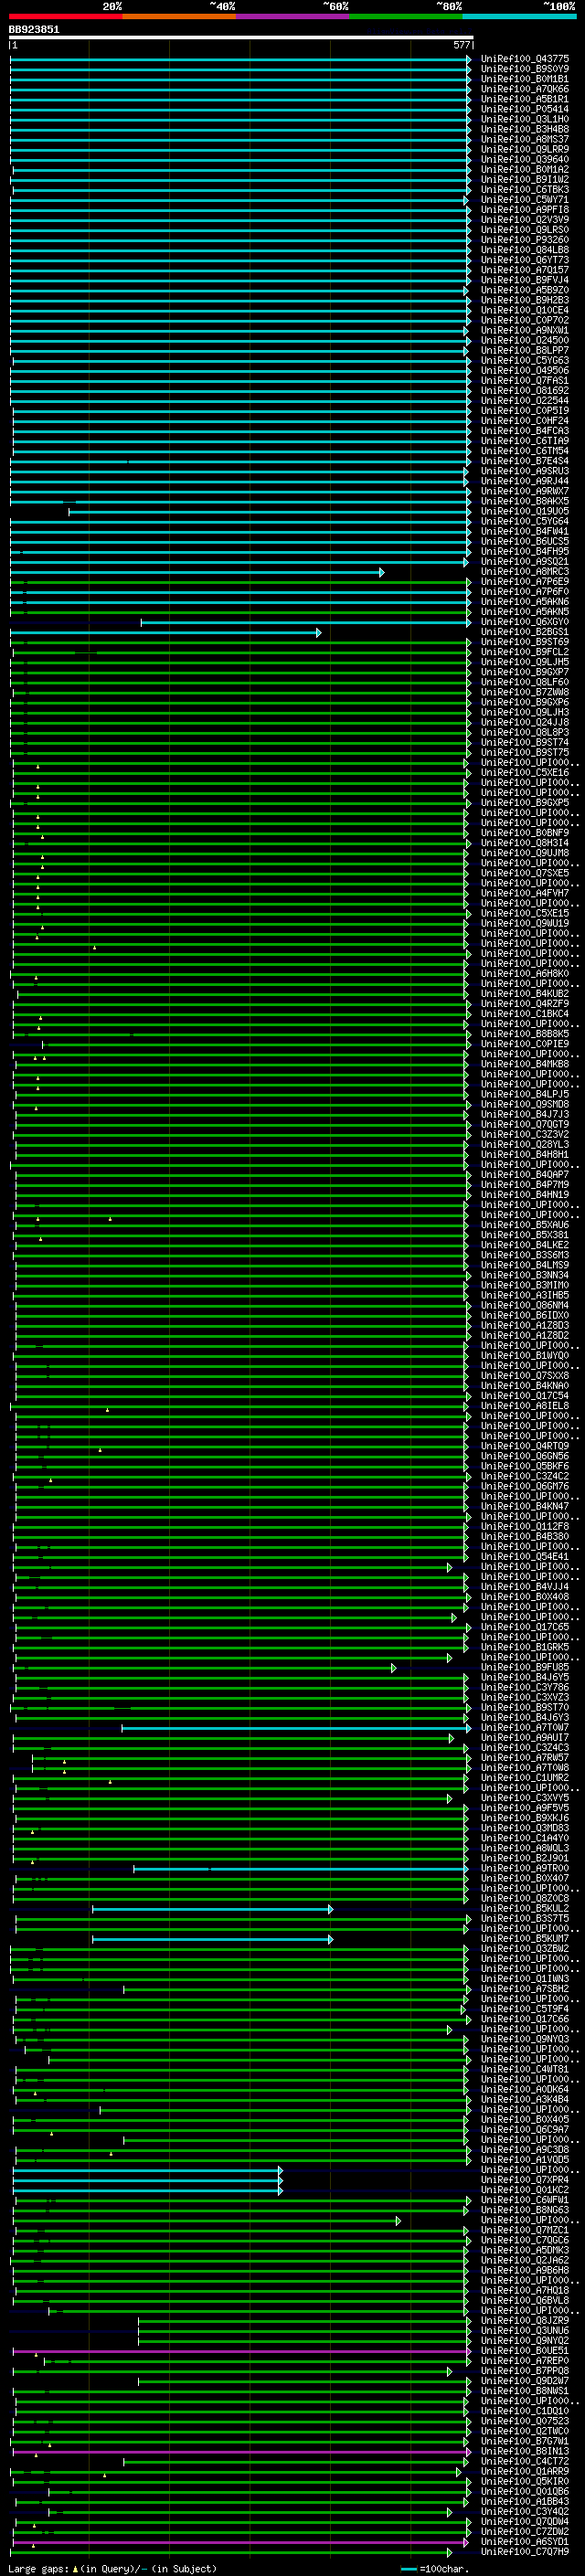
Task: Click the green ~80% identity legend segment
Action: coord(406,17)
